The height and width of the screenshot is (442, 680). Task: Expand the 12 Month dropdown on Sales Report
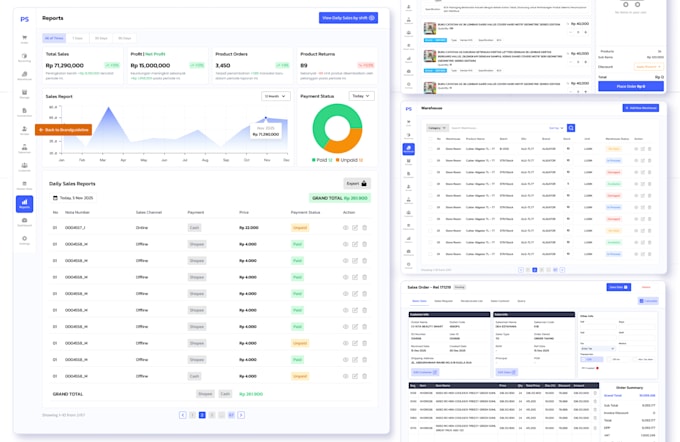tap(275, 96)
